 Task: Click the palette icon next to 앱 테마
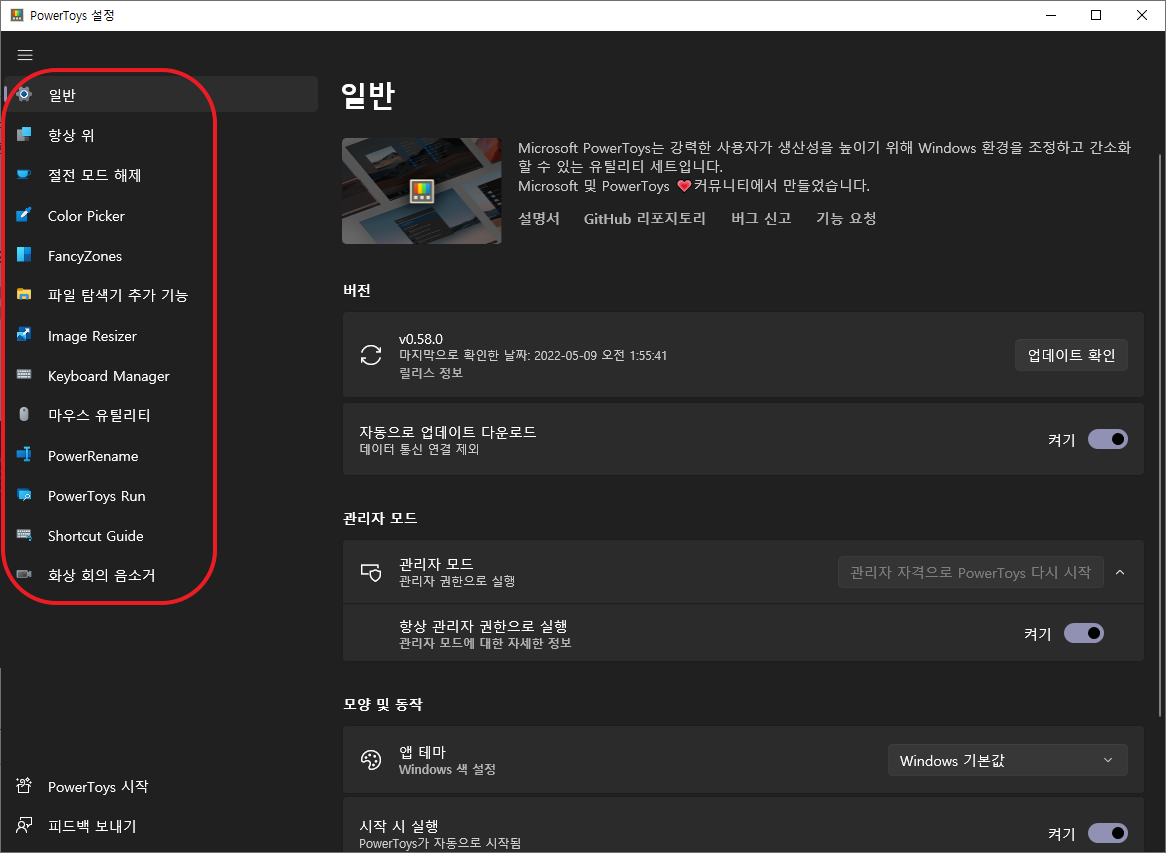tap(370, 760)
